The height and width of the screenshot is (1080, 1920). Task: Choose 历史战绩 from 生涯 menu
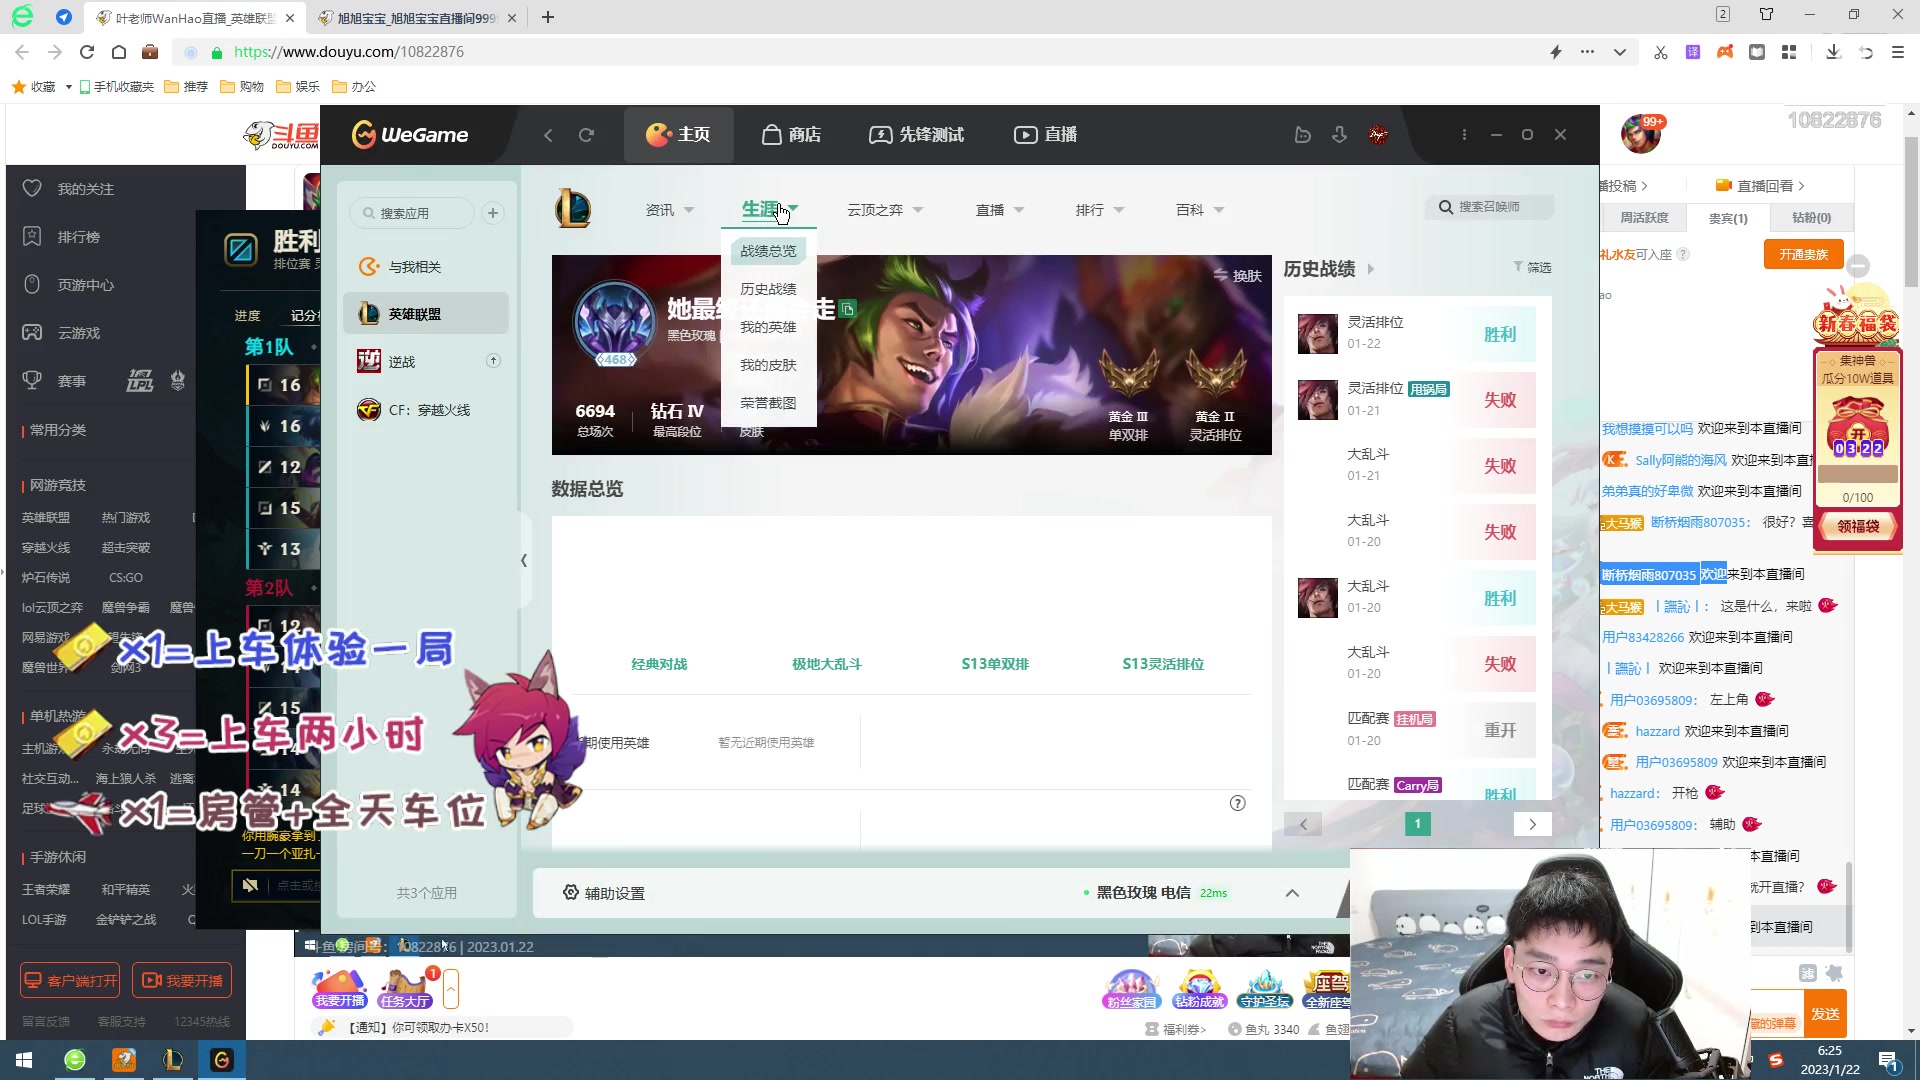click(x=768, y=289)
